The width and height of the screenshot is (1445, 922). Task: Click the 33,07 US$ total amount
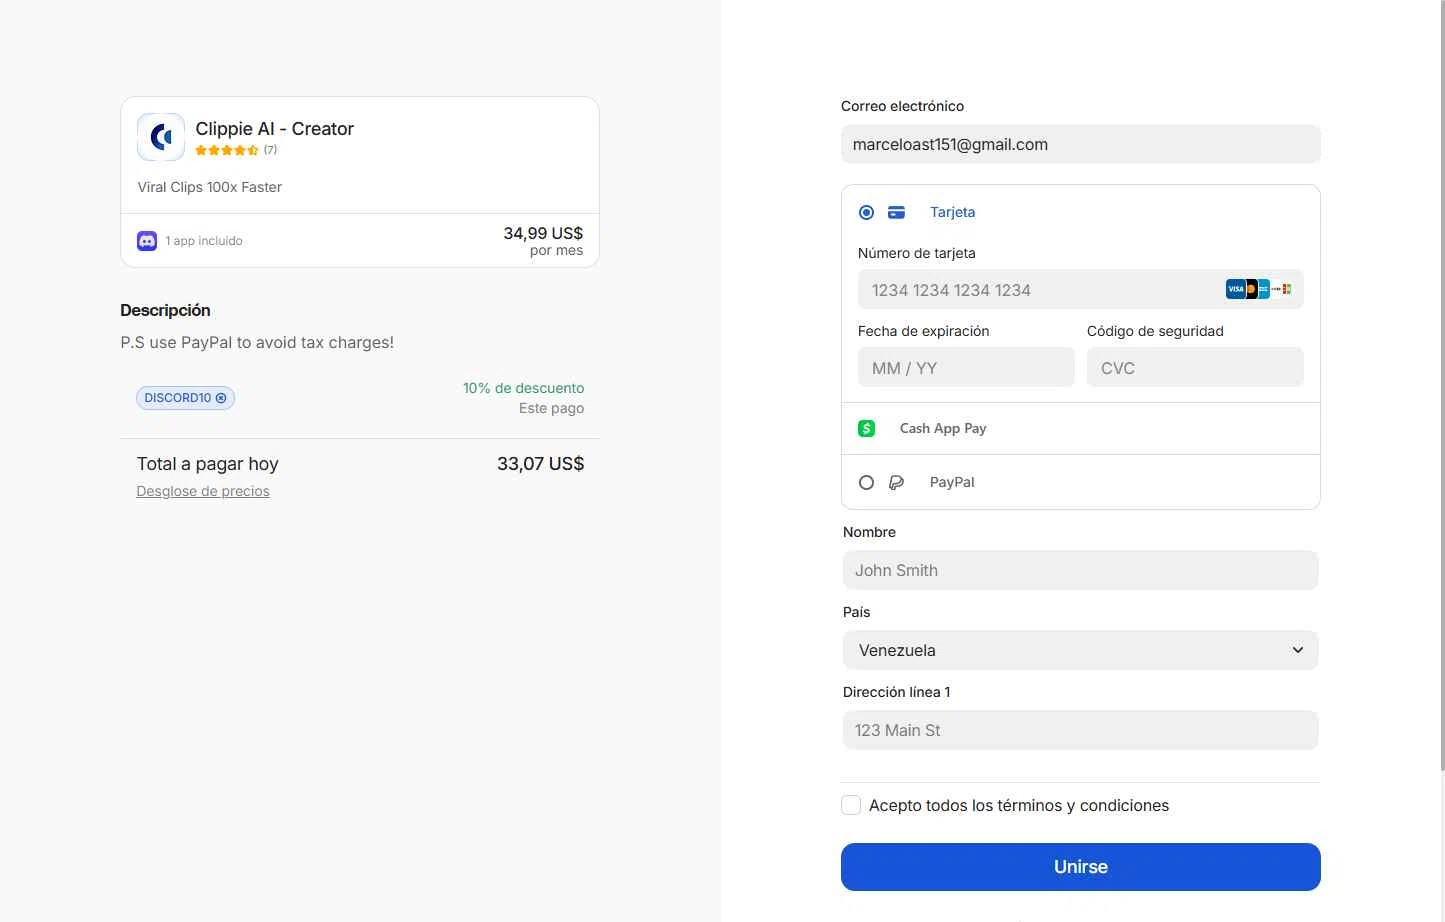tap(540, 464)
